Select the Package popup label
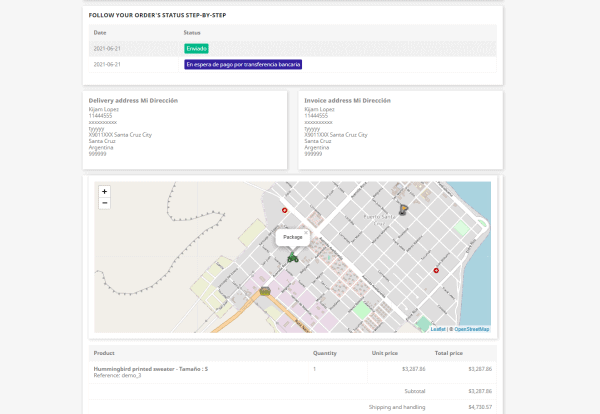Image resolution: width=600 pixels, height=414 pixels. (x=292, y=237)
